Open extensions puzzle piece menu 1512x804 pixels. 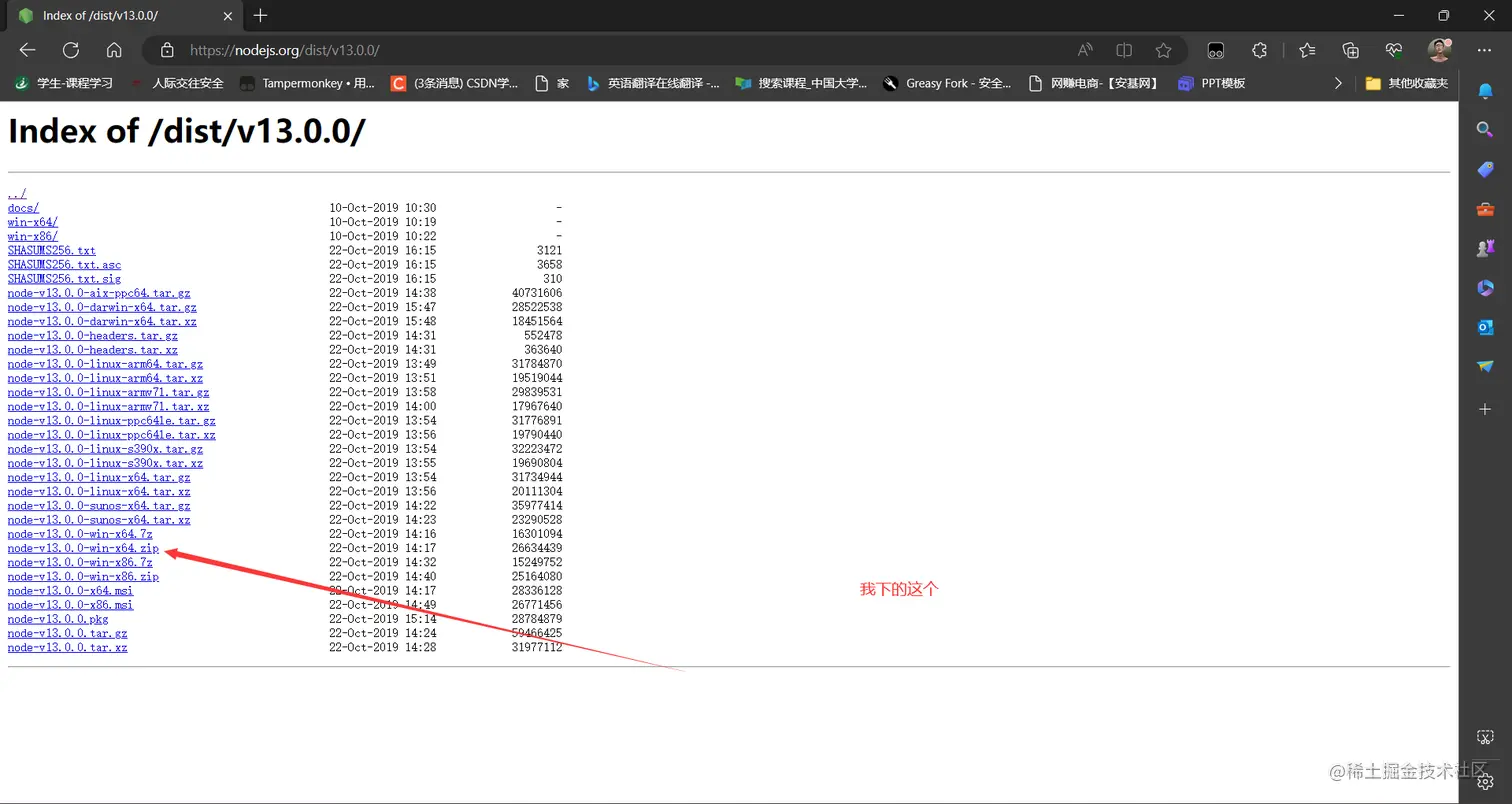click(x=1260, y=50)
